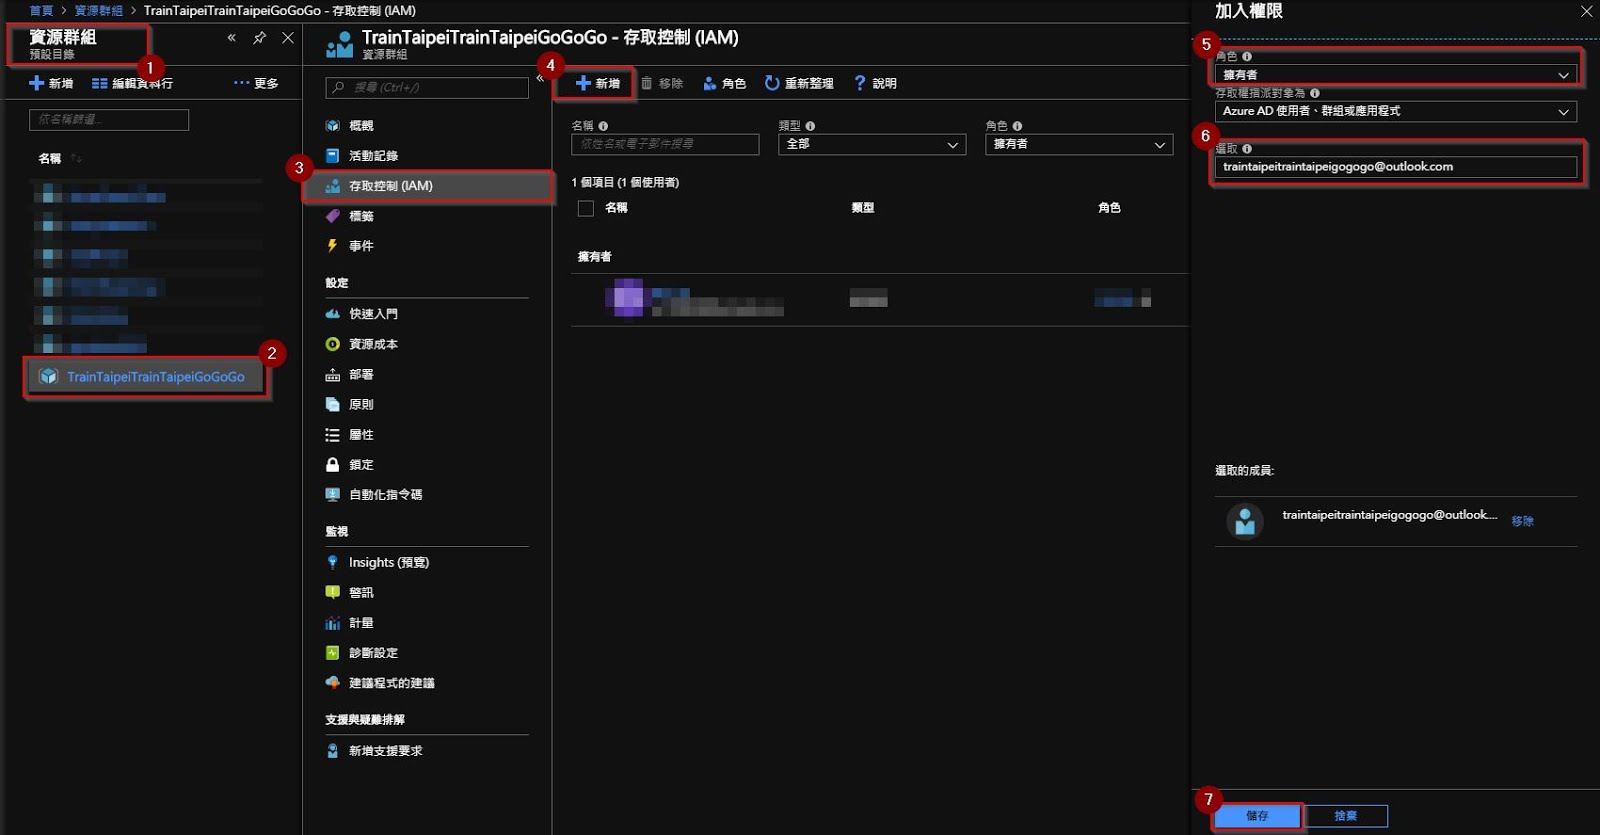Open 新增支援要求 support request
The image size is (1600, 835).
pyautogui.click(x=385, y=751)
